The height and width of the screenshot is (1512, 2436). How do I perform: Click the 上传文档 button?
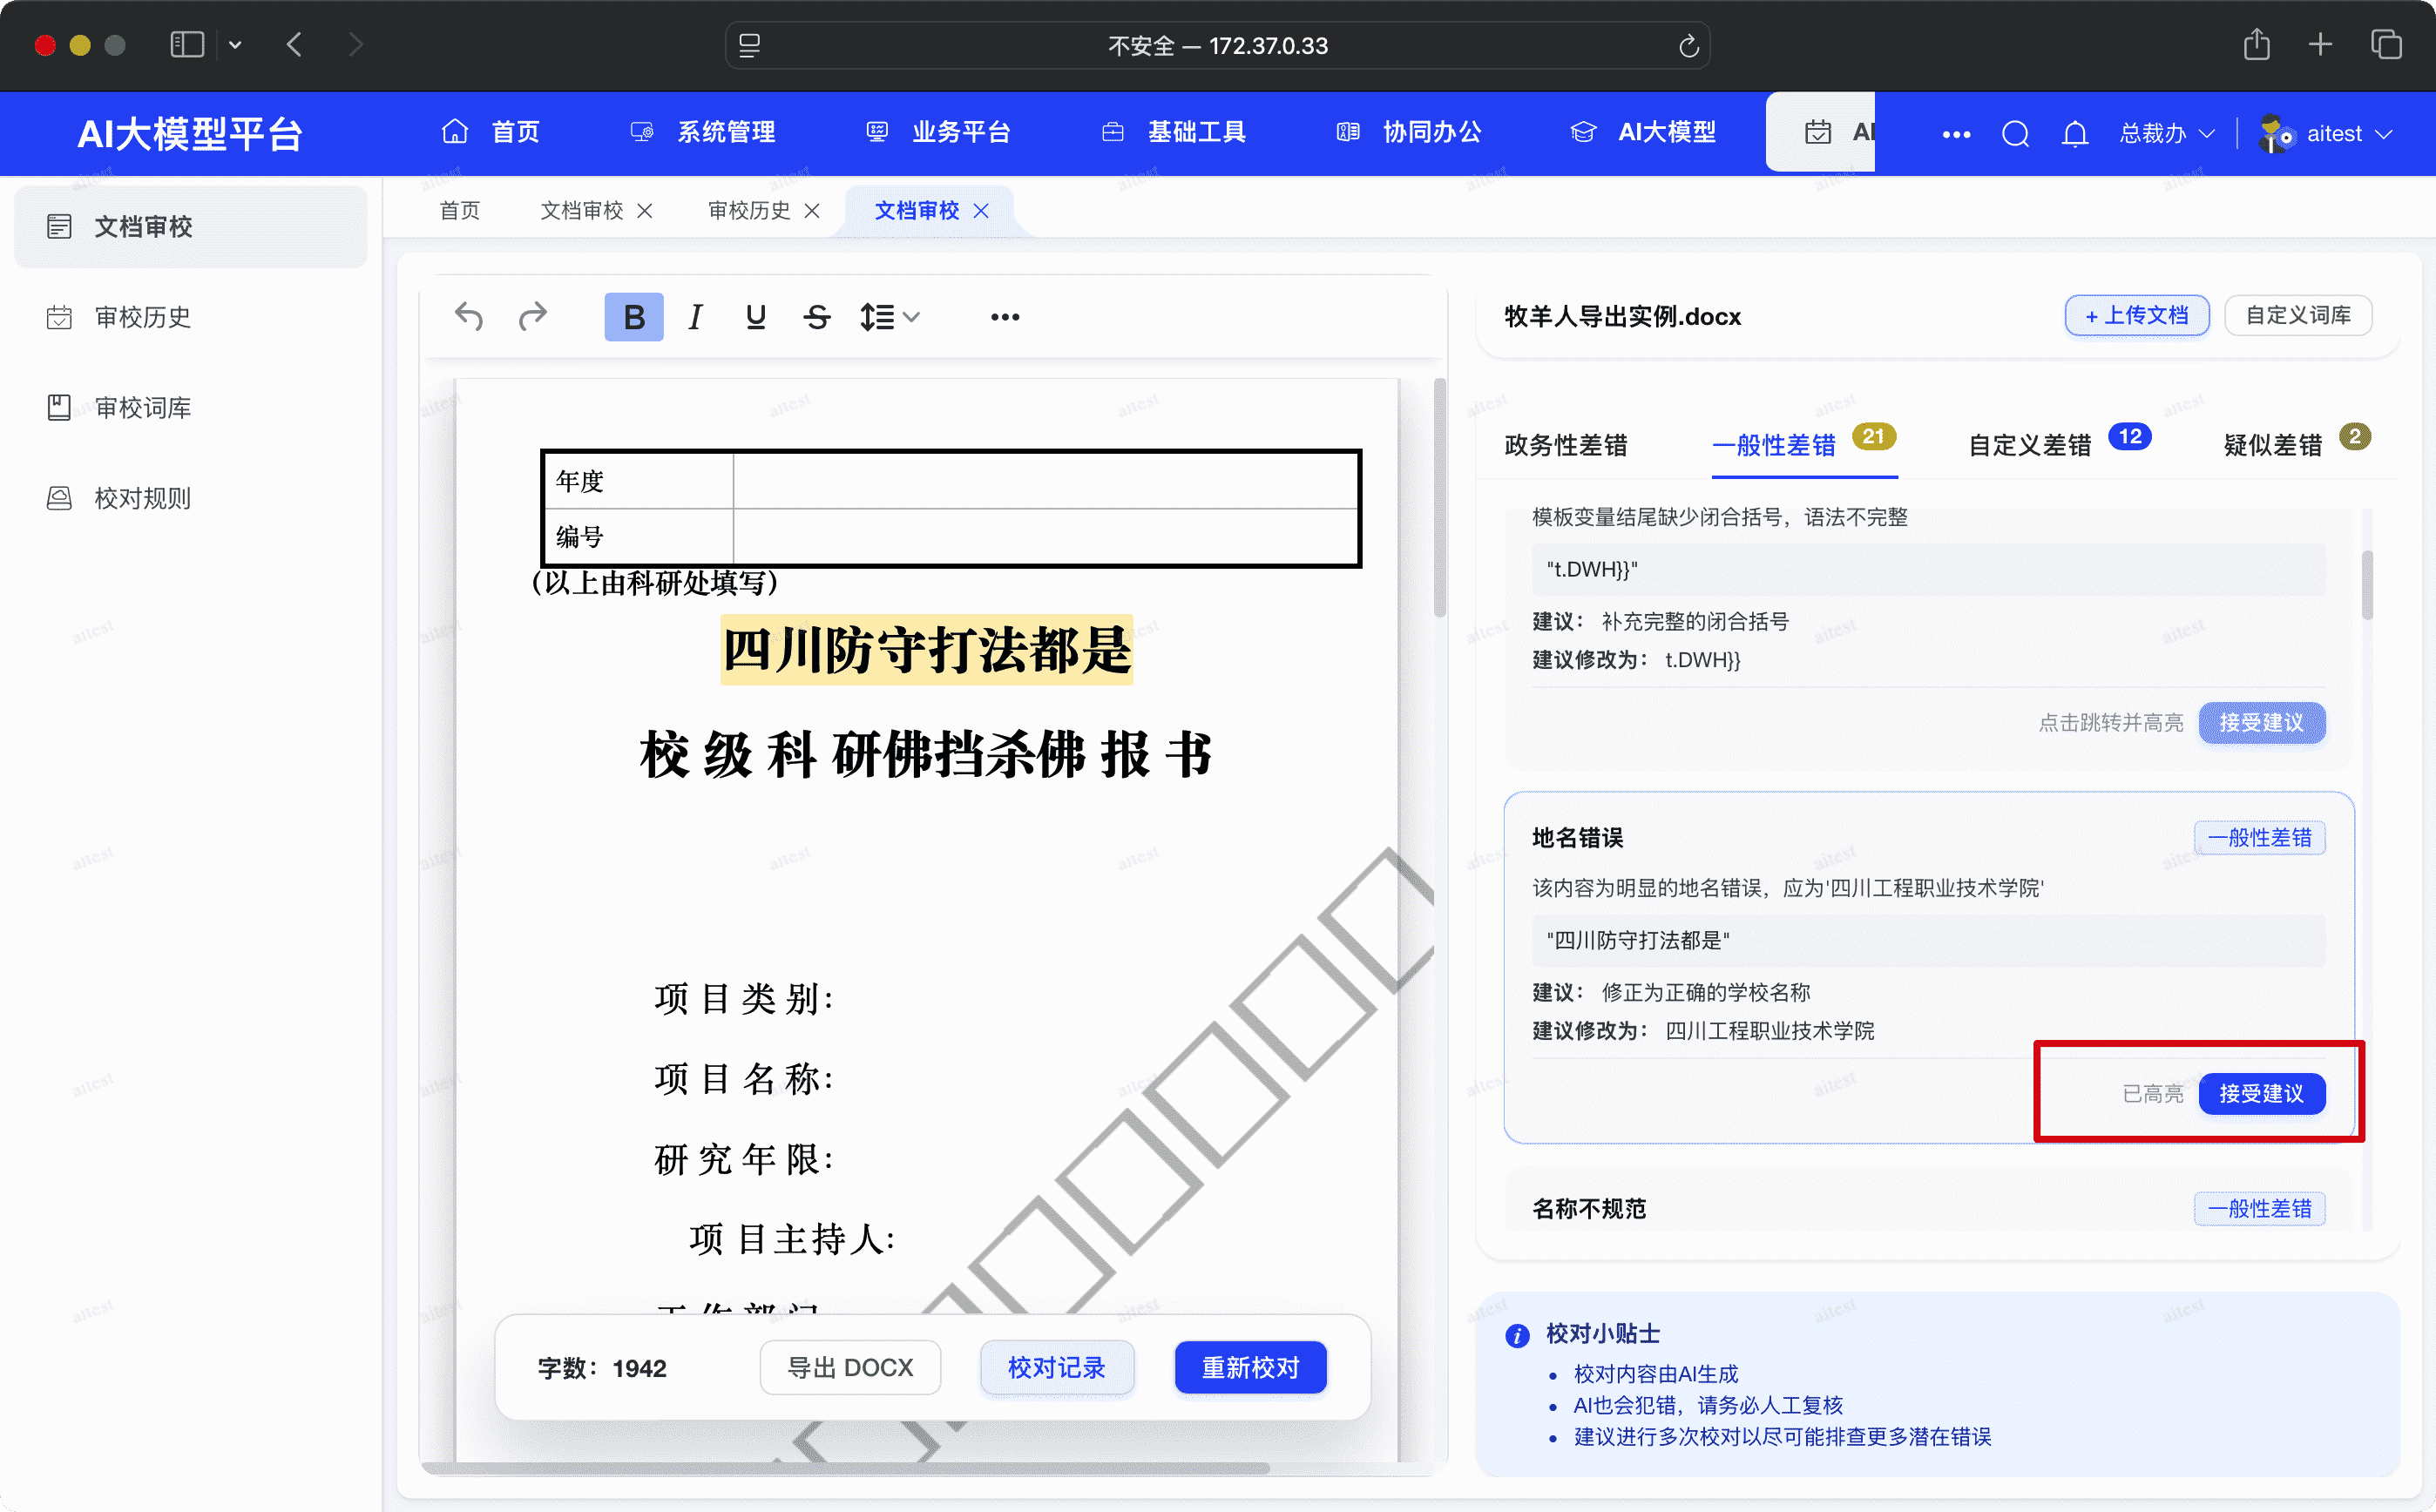2137,316
